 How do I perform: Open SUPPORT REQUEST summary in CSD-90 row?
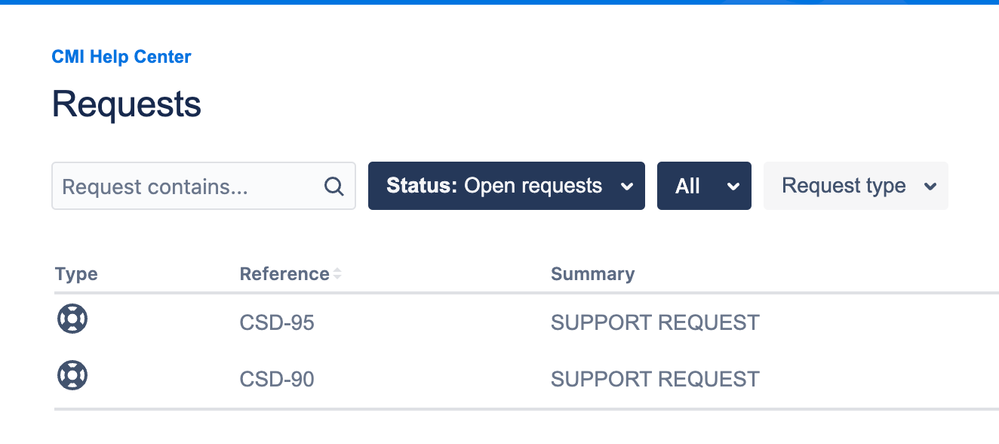(x=656, y=380)
